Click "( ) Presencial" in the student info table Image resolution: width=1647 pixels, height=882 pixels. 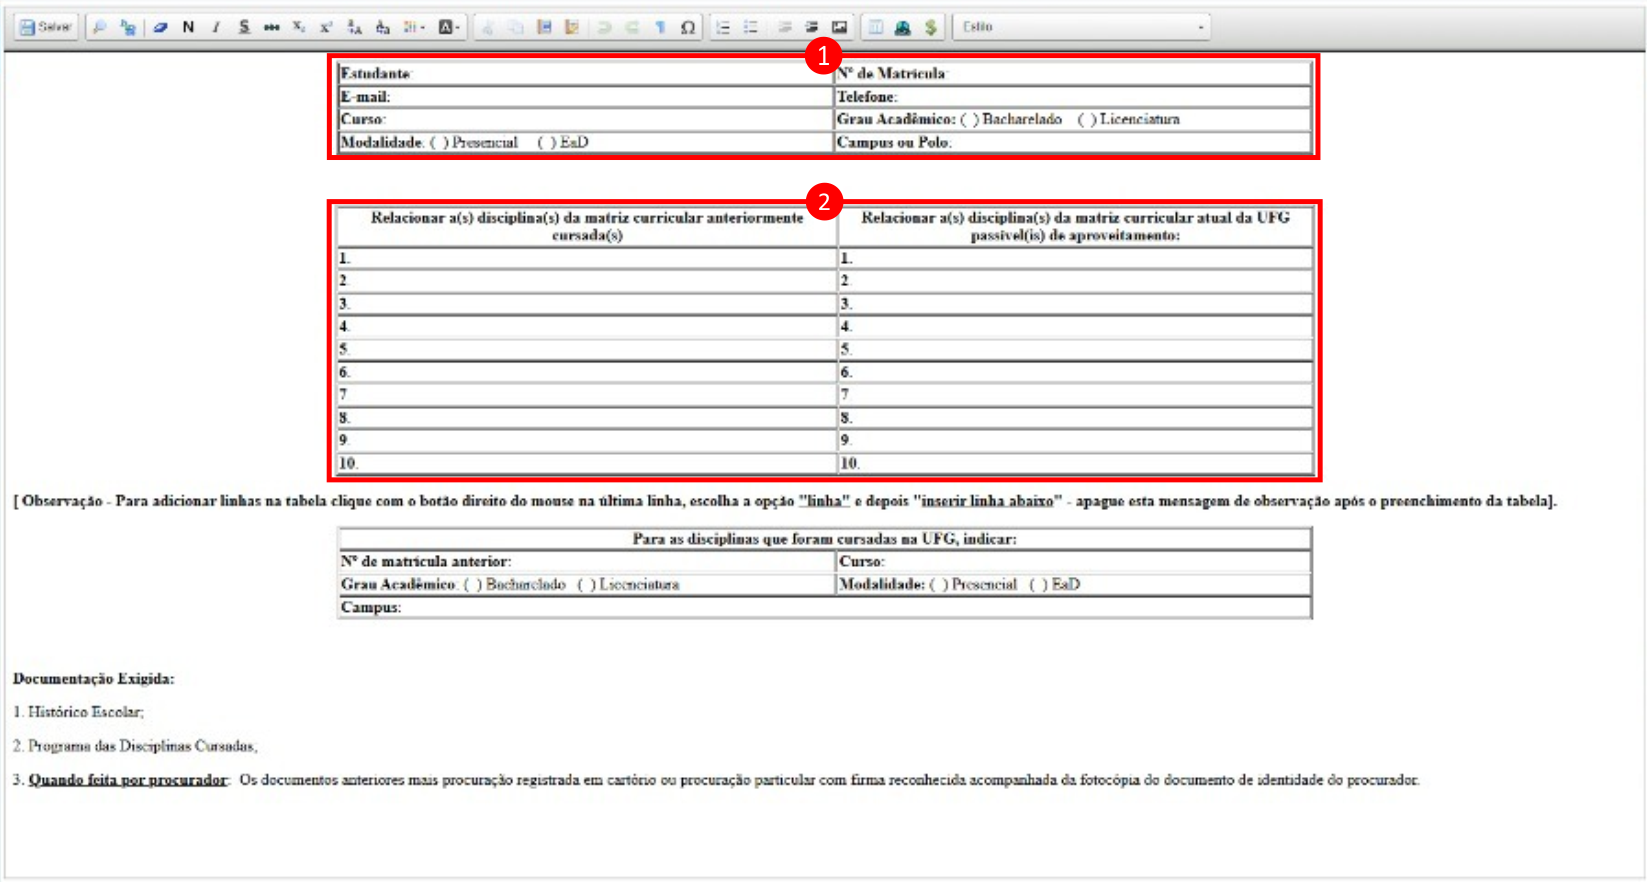[474, 142]
